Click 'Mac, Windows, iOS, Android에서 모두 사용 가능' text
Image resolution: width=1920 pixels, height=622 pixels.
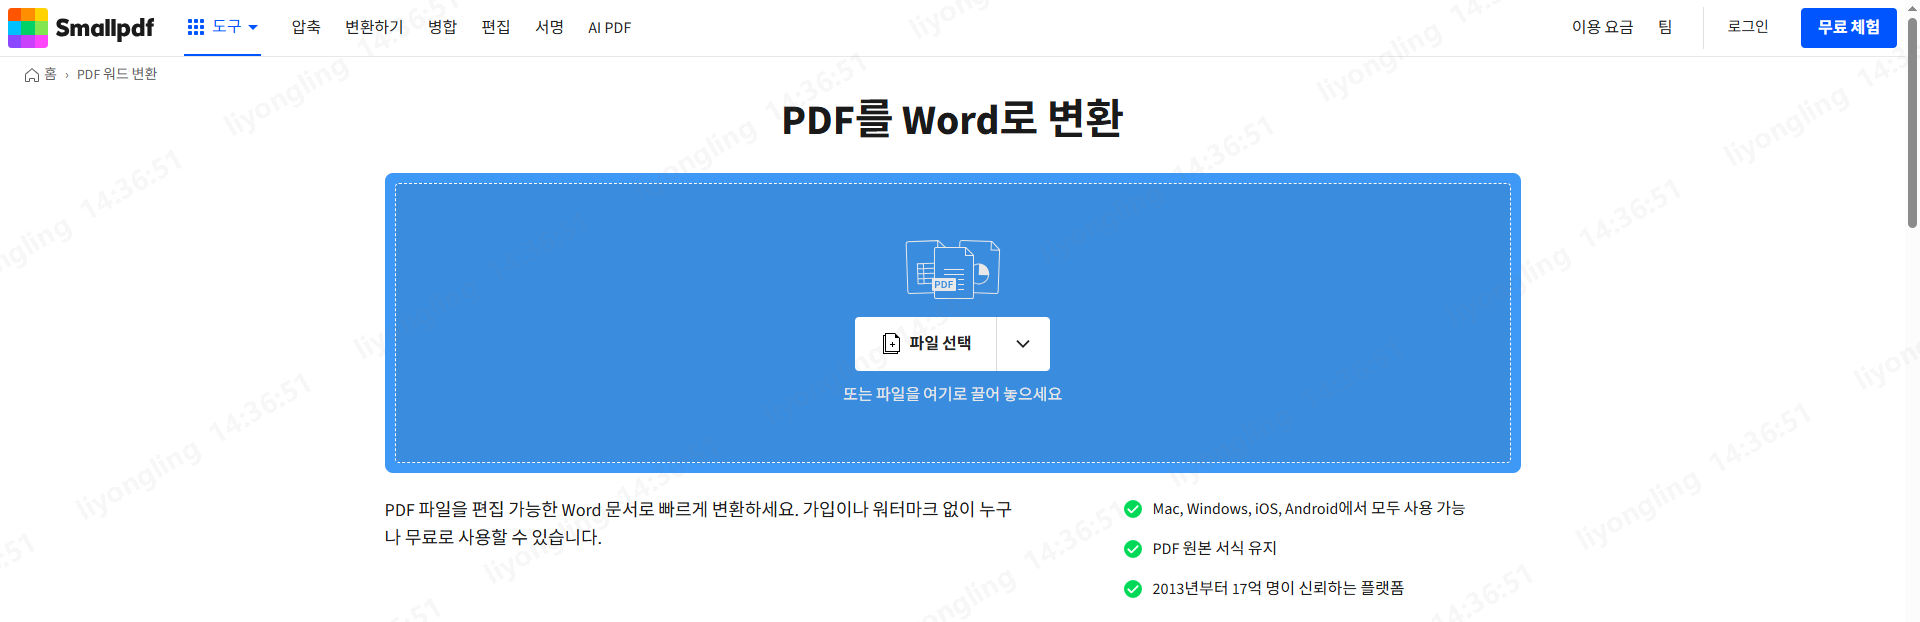pos(1308,508)
